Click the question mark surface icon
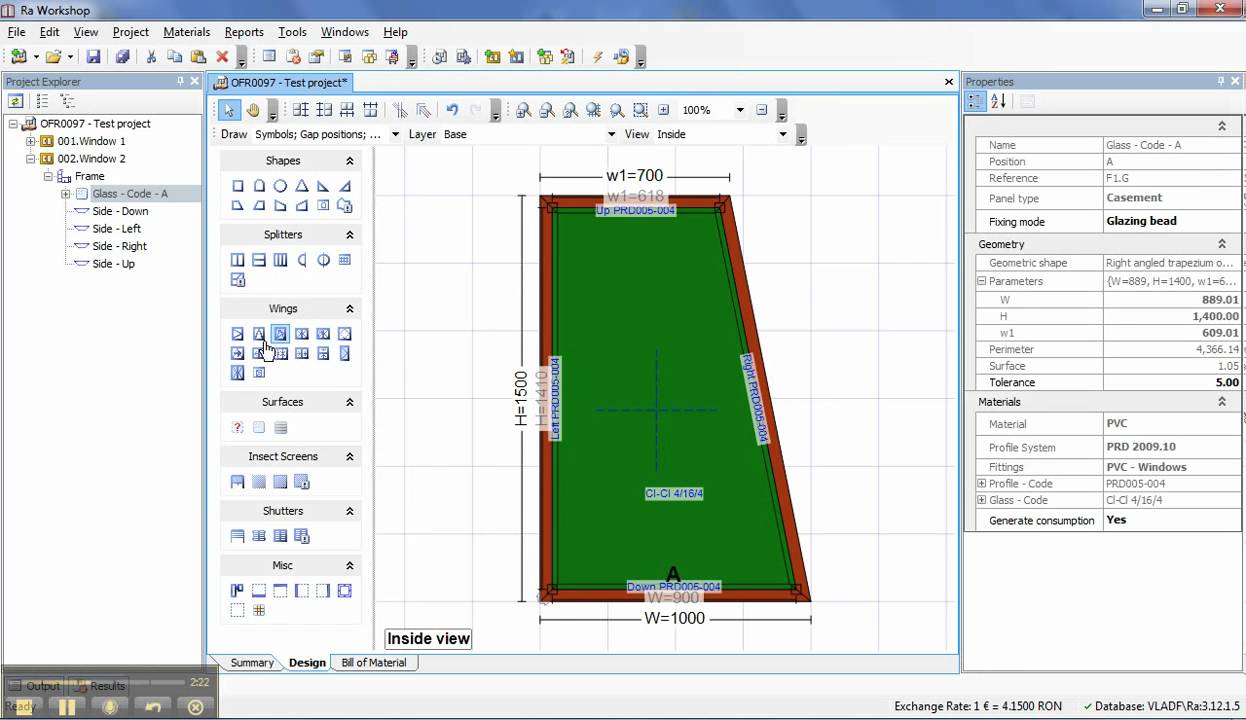The height and width of the screenshot is (720, 1246). (x=238, y=427)
